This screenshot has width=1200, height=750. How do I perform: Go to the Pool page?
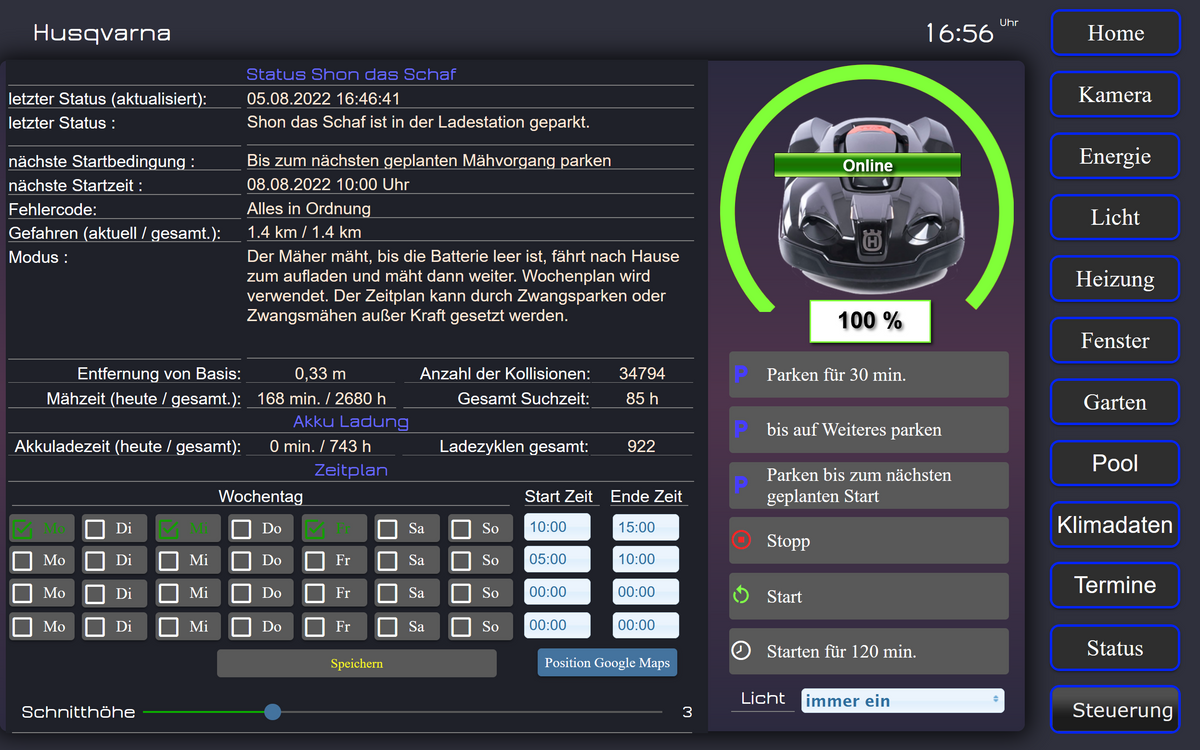1115,463
